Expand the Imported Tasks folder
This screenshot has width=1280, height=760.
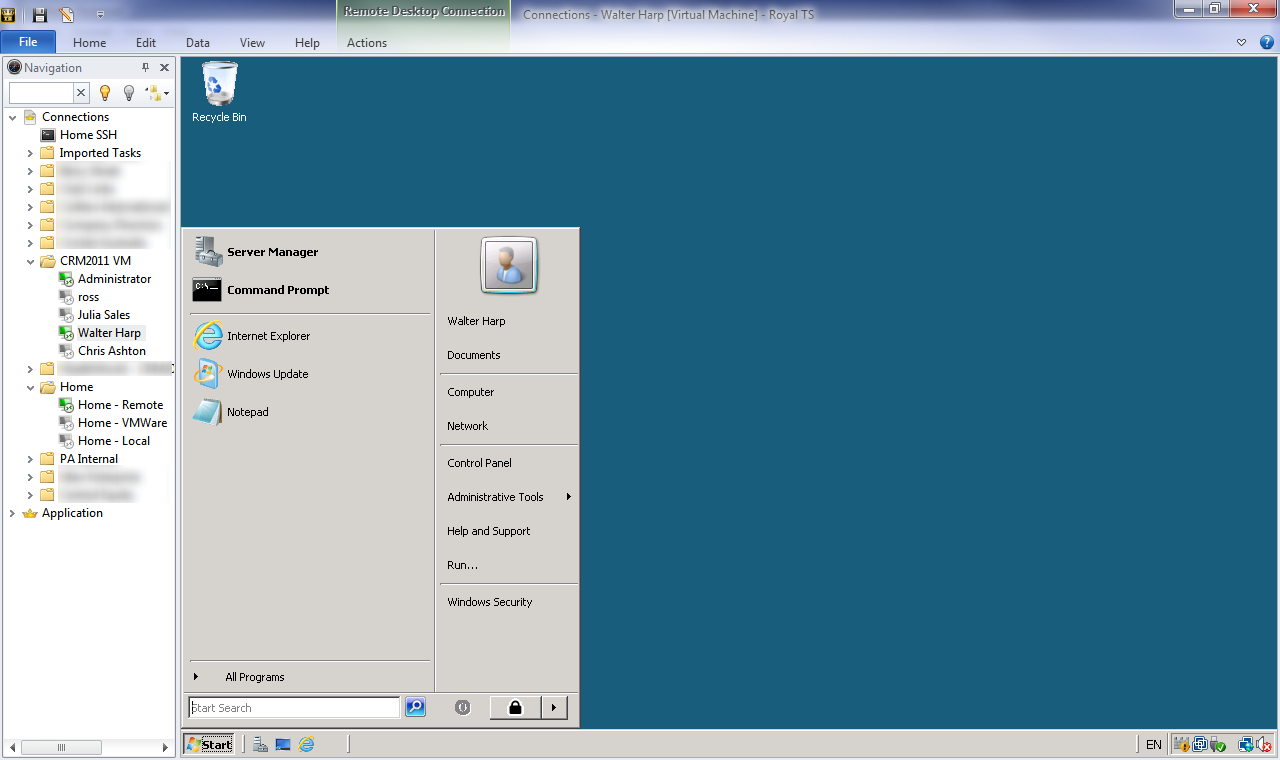click(30, 153)
